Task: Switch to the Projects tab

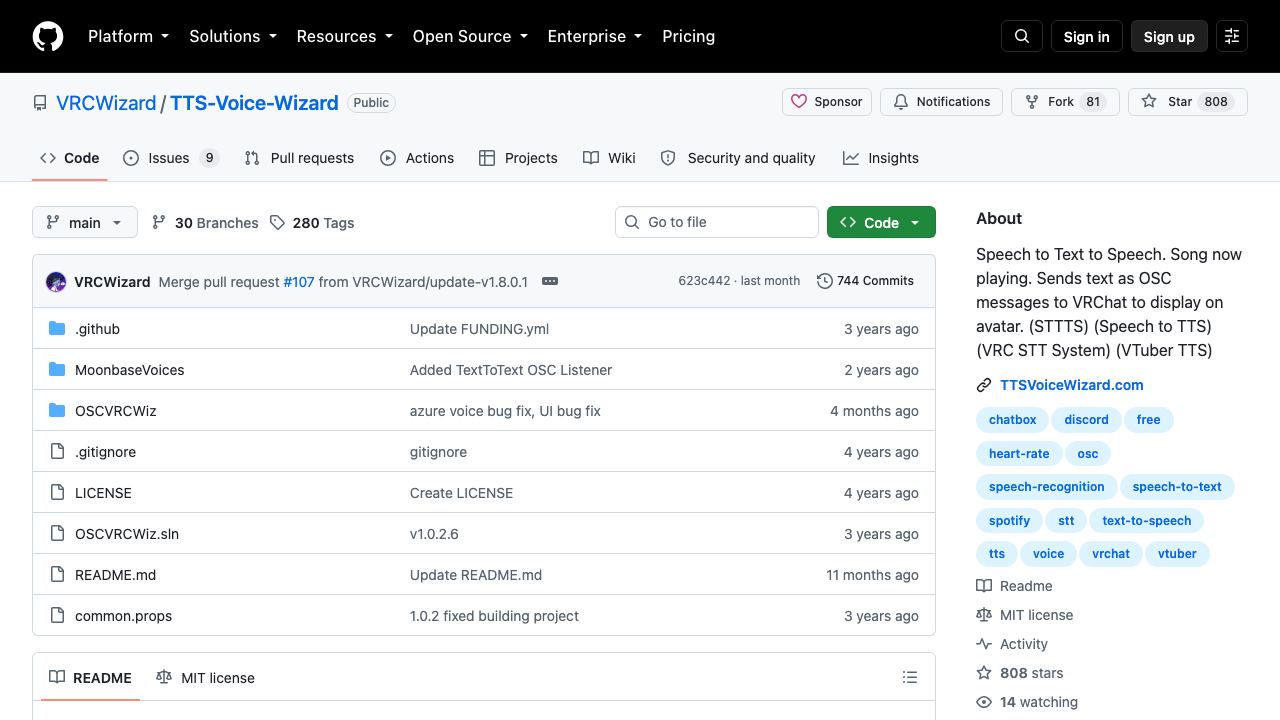Action: pyautogui.click(x=518, y=158)
